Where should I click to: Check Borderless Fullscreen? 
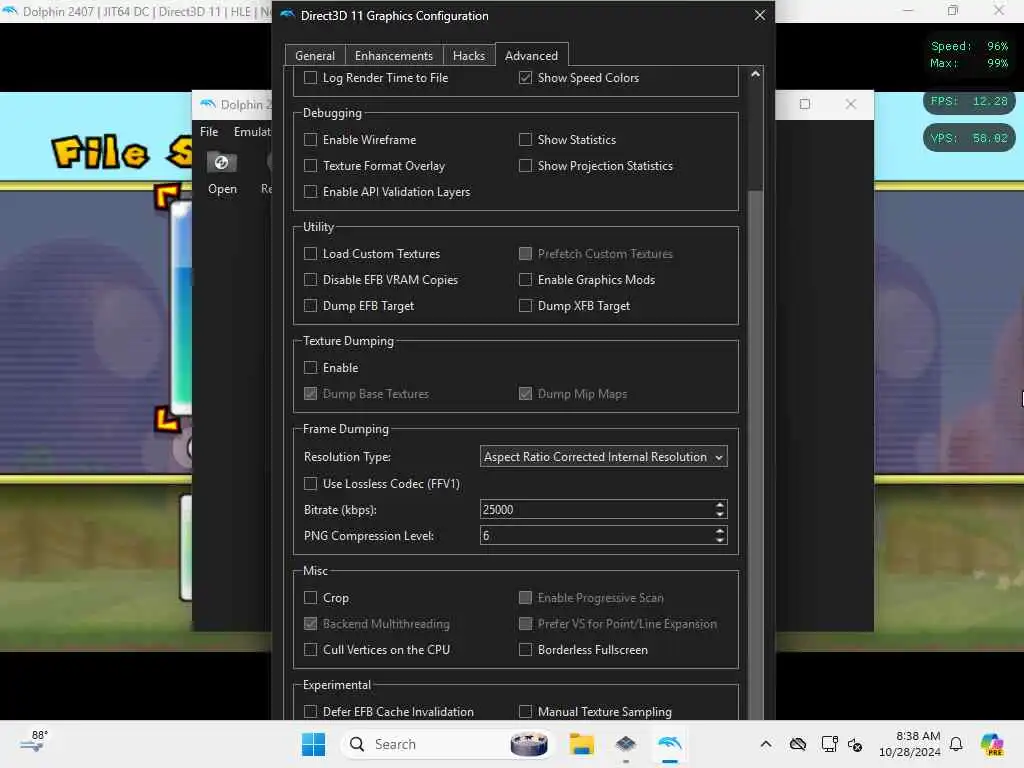tap(525, 650)
